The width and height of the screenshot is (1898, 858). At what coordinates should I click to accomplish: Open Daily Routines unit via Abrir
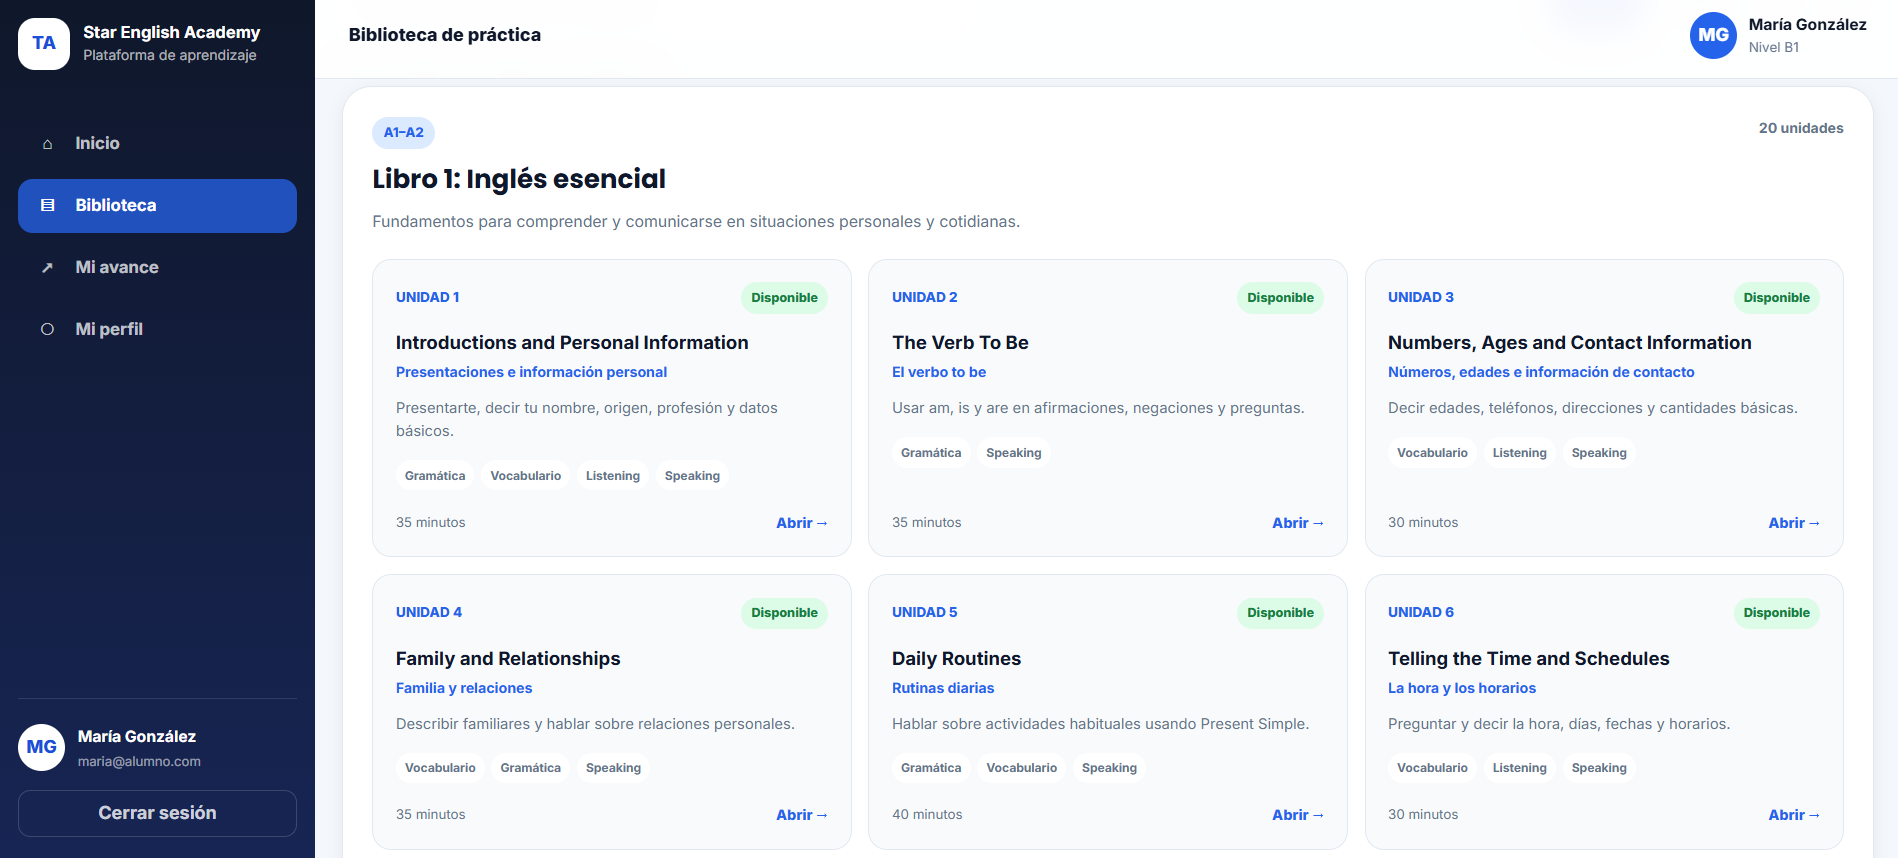[1298, 815]
